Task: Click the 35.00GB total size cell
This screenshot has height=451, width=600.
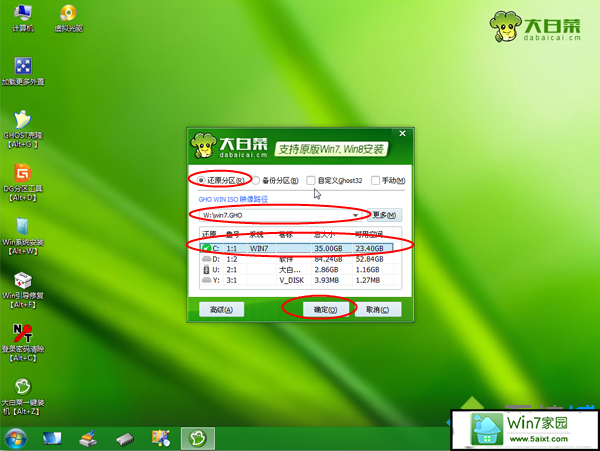Action: pos(328,248)
